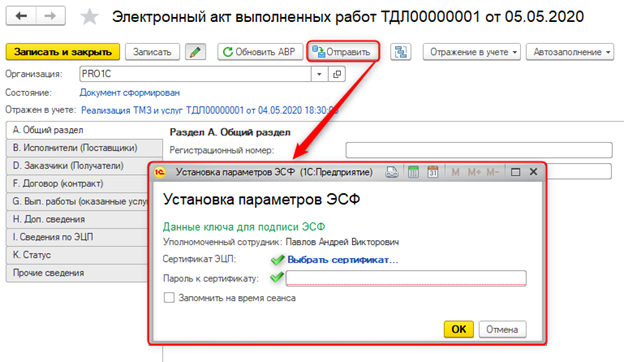Open the calendar icon in dialog title bar
This screenshot has height=362, width=624.
tap(433, 172)
